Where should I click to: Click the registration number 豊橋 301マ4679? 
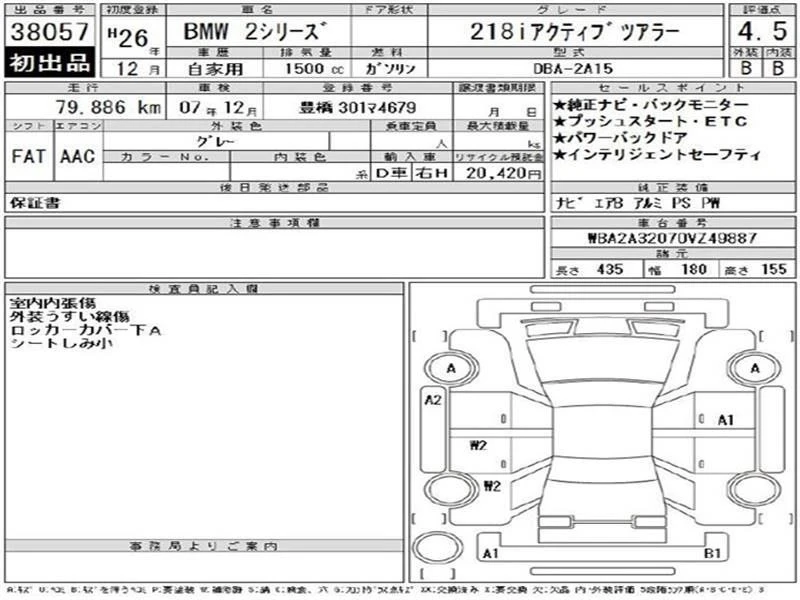click(357, 107)
